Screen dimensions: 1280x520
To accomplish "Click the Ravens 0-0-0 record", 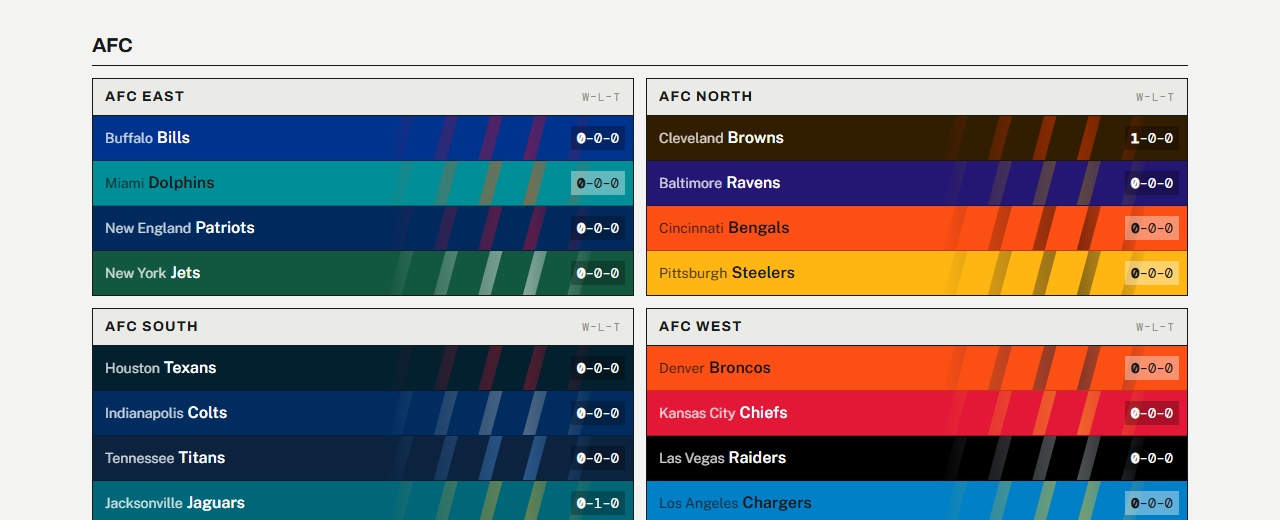I will pos(1152,183).
